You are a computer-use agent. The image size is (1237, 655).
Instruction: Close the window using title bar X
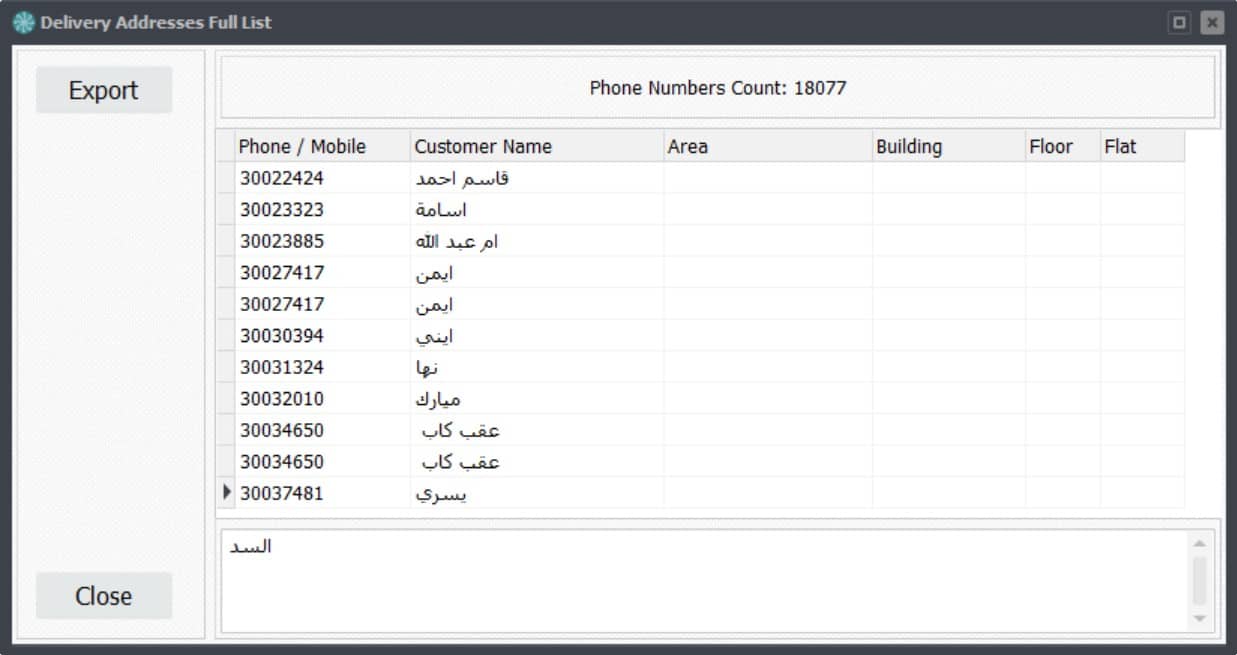(x=1212, y=22)
